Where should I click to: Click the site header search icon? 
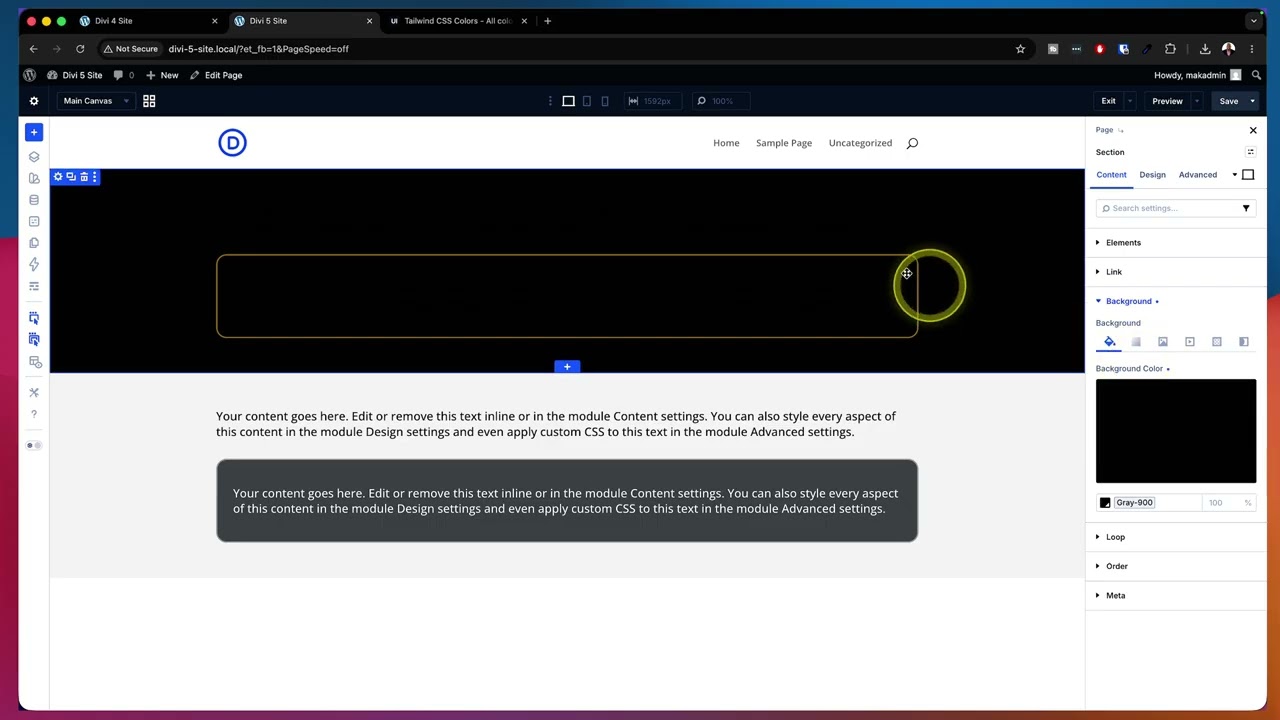coord(912,143)
